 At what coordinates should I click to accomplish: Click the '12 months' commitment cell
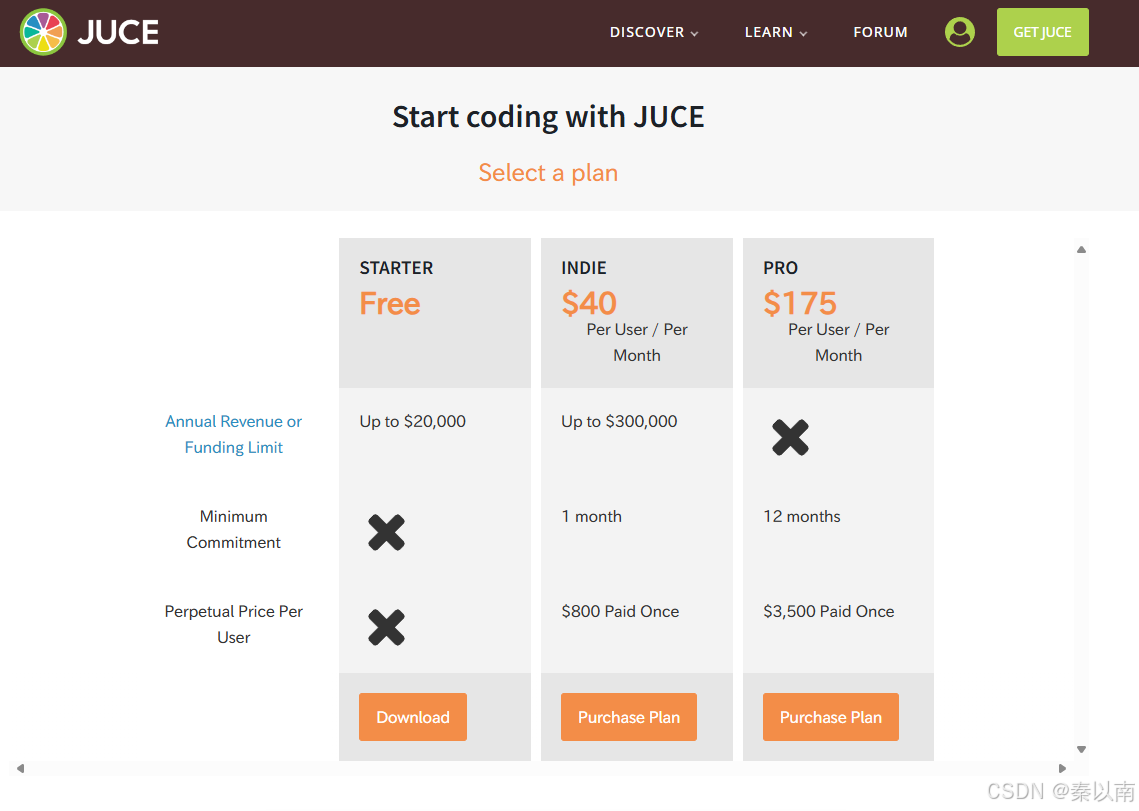coord(802,517)
